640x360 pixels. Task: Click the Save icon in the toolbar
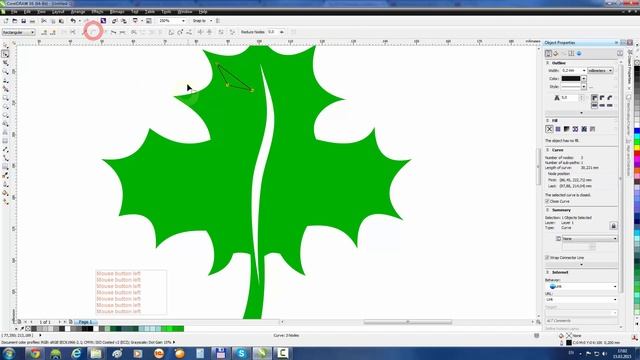pyautogui.click(x=24, y=21)
